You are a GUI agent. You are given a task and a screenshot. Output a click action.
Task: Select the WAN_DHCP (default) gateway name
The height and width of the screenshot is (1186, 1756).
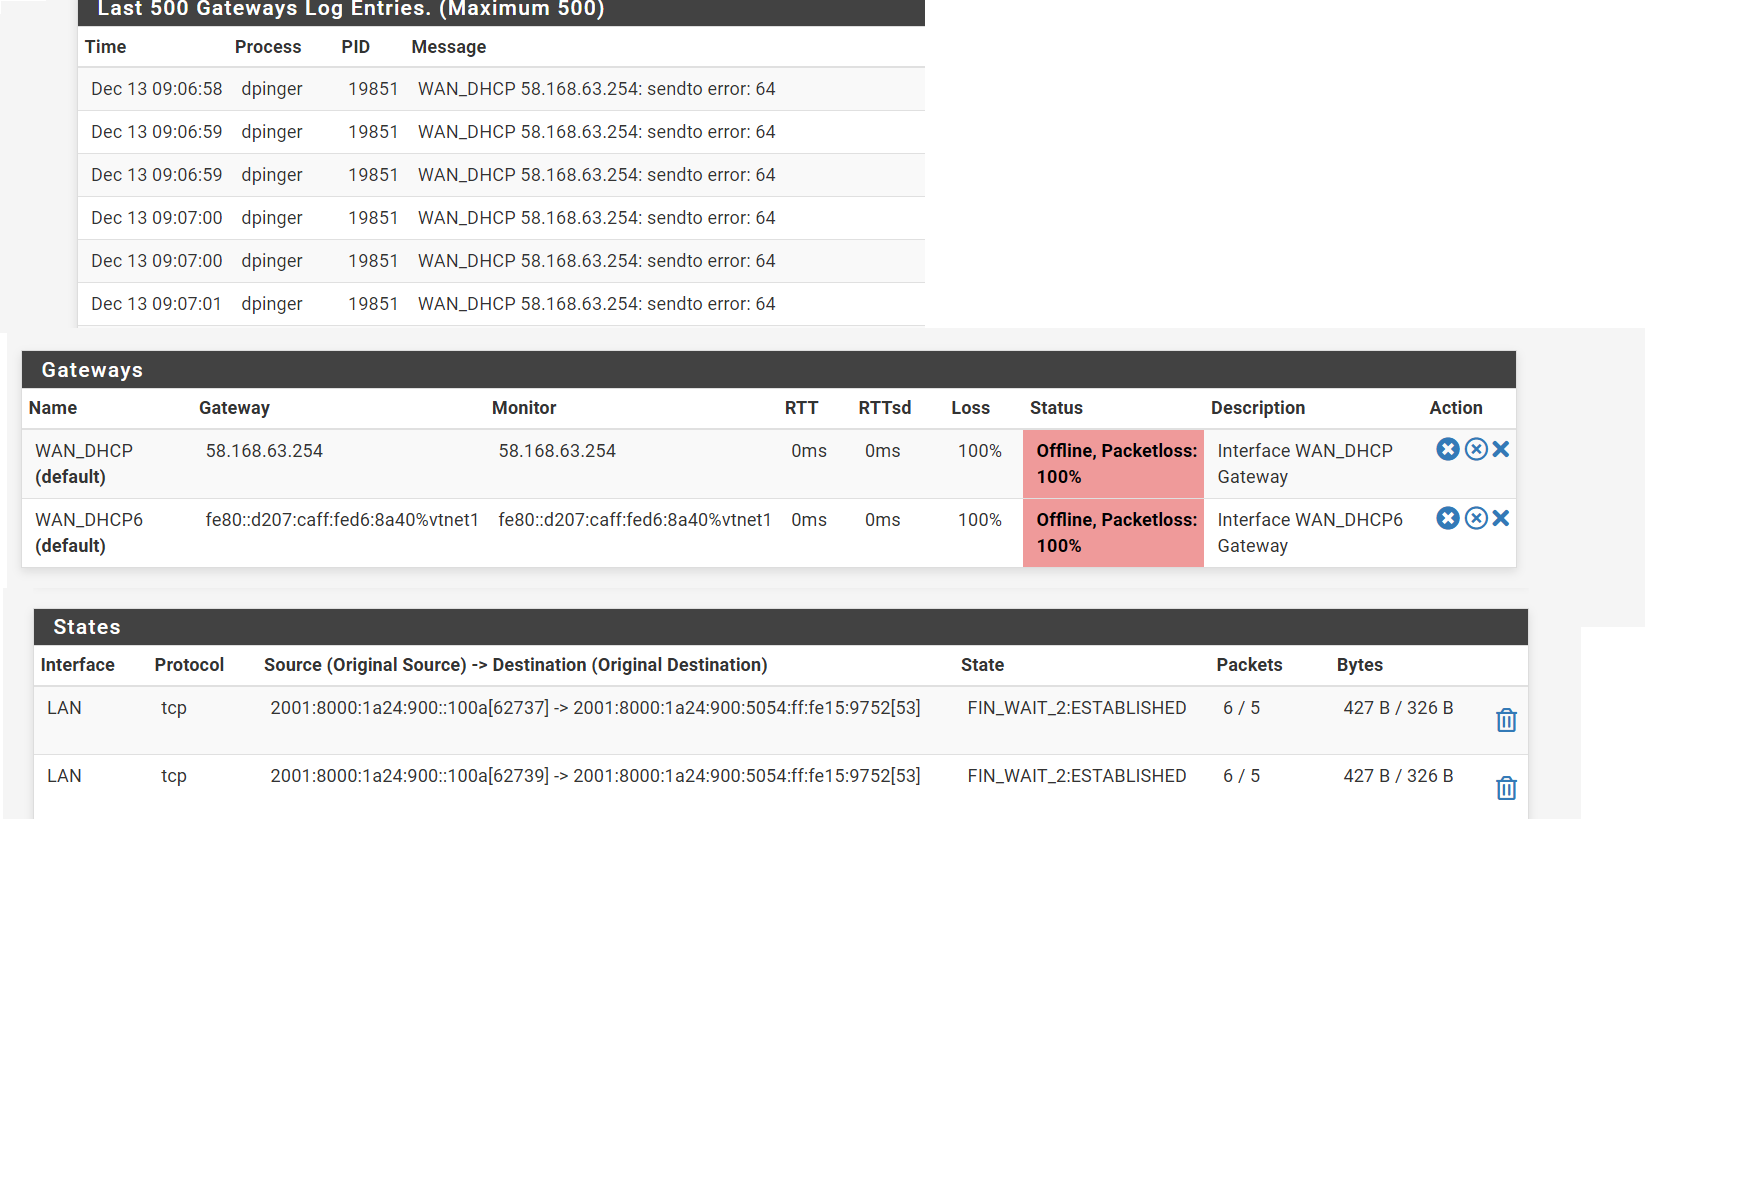coord(84,464)
